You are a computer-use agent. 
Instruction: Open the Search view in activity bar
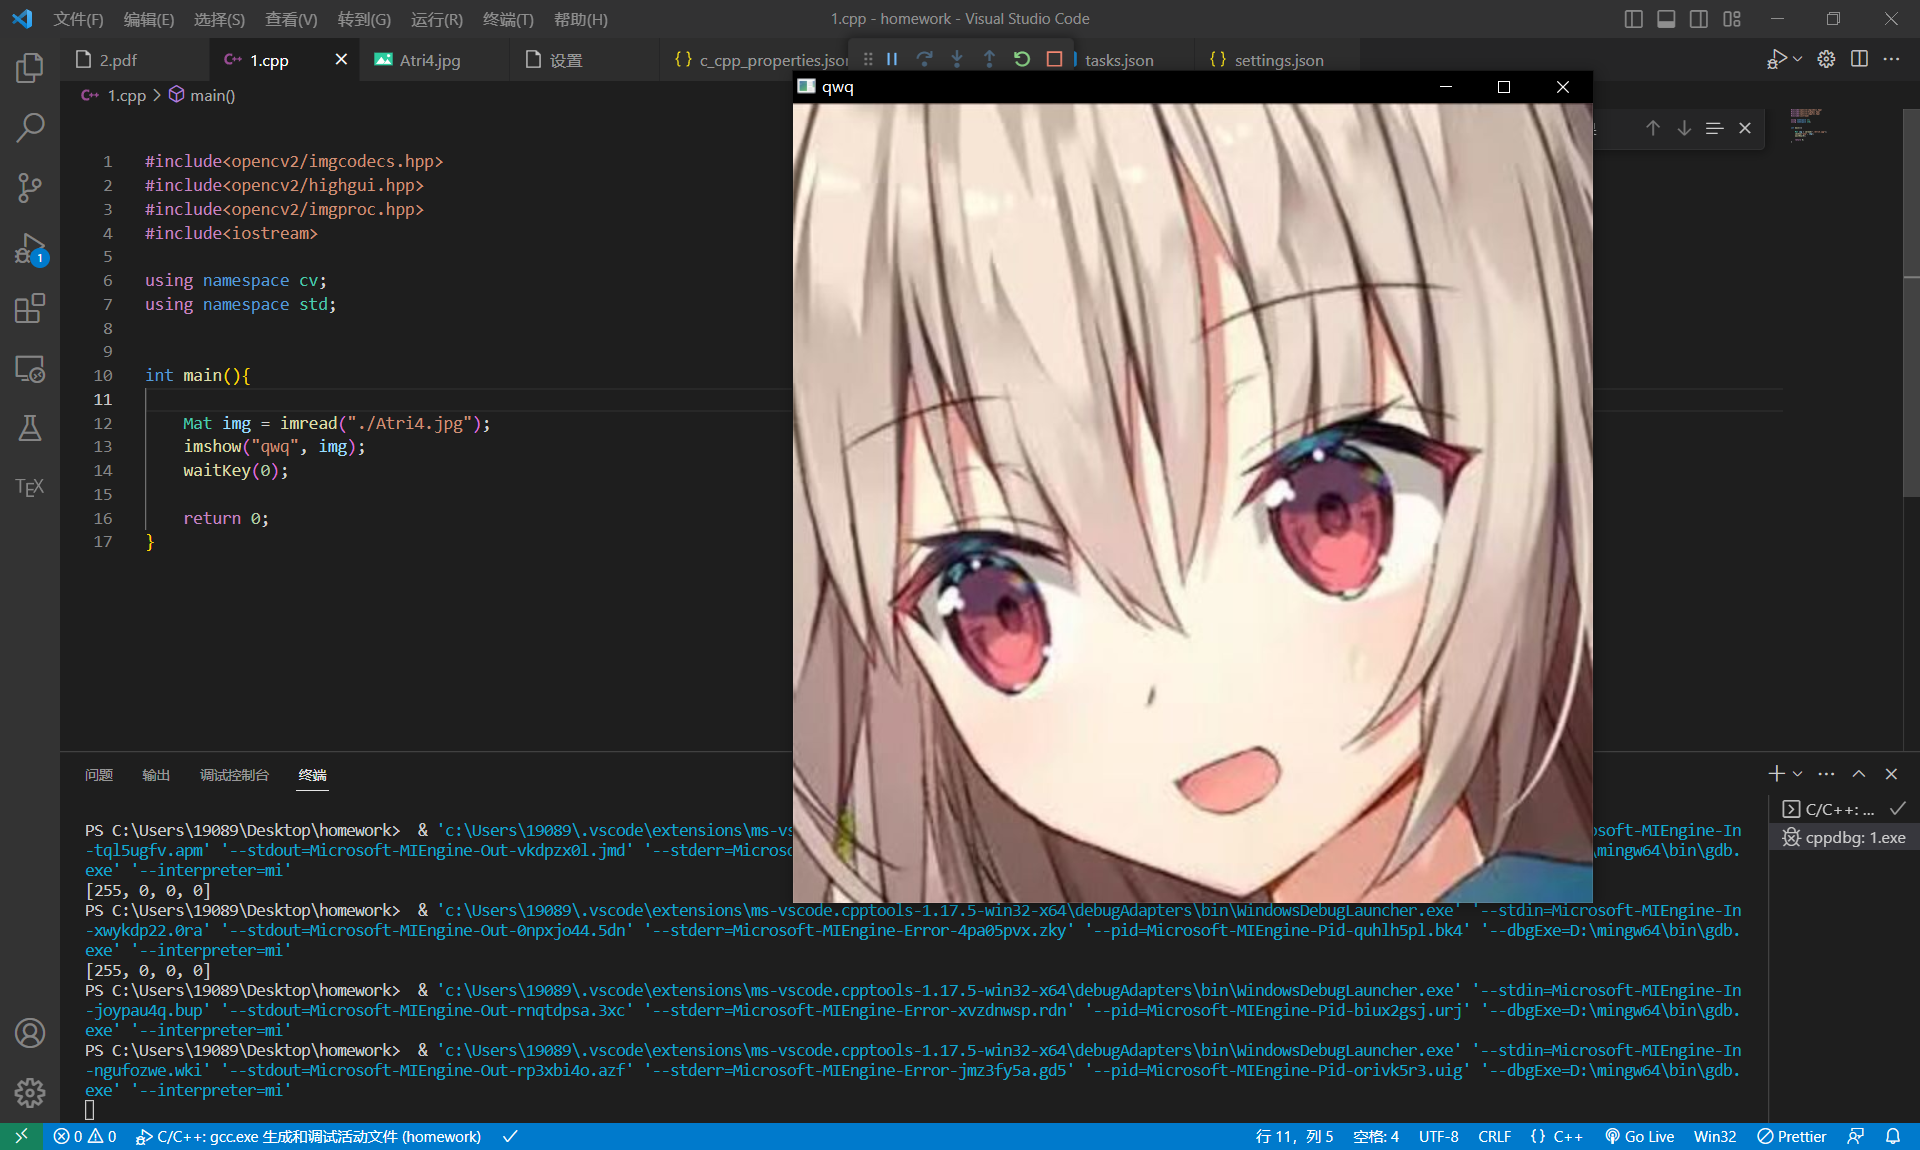(x=30, y=128)
